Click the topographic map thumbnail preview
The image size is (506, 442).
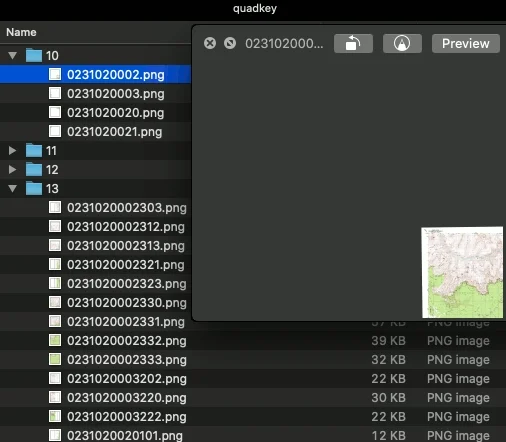pos(462,272)
